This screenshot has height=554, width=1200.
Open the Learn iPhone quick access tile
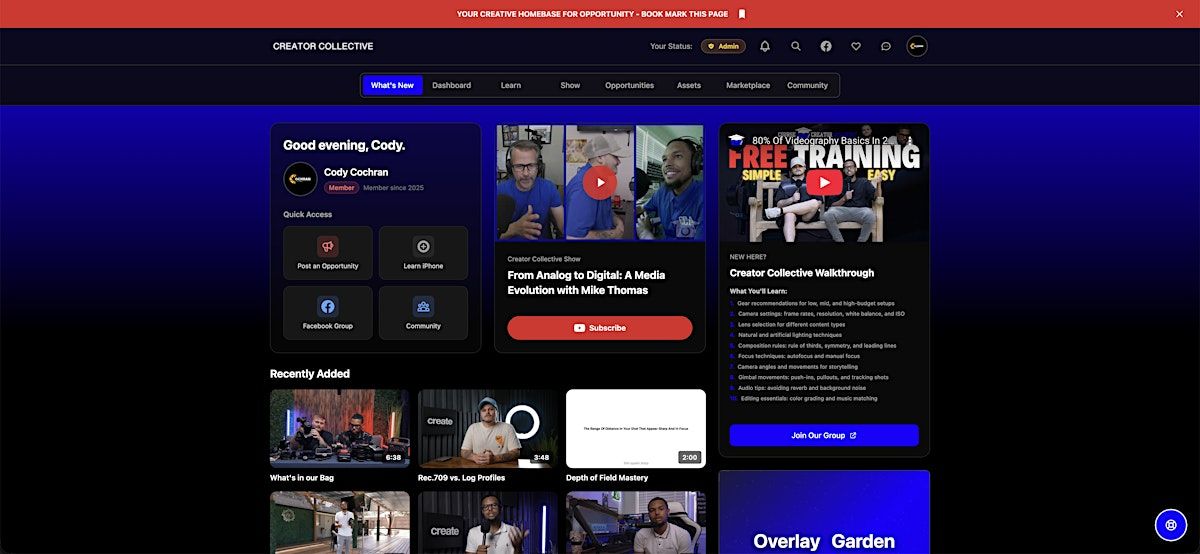coord(423,253)
